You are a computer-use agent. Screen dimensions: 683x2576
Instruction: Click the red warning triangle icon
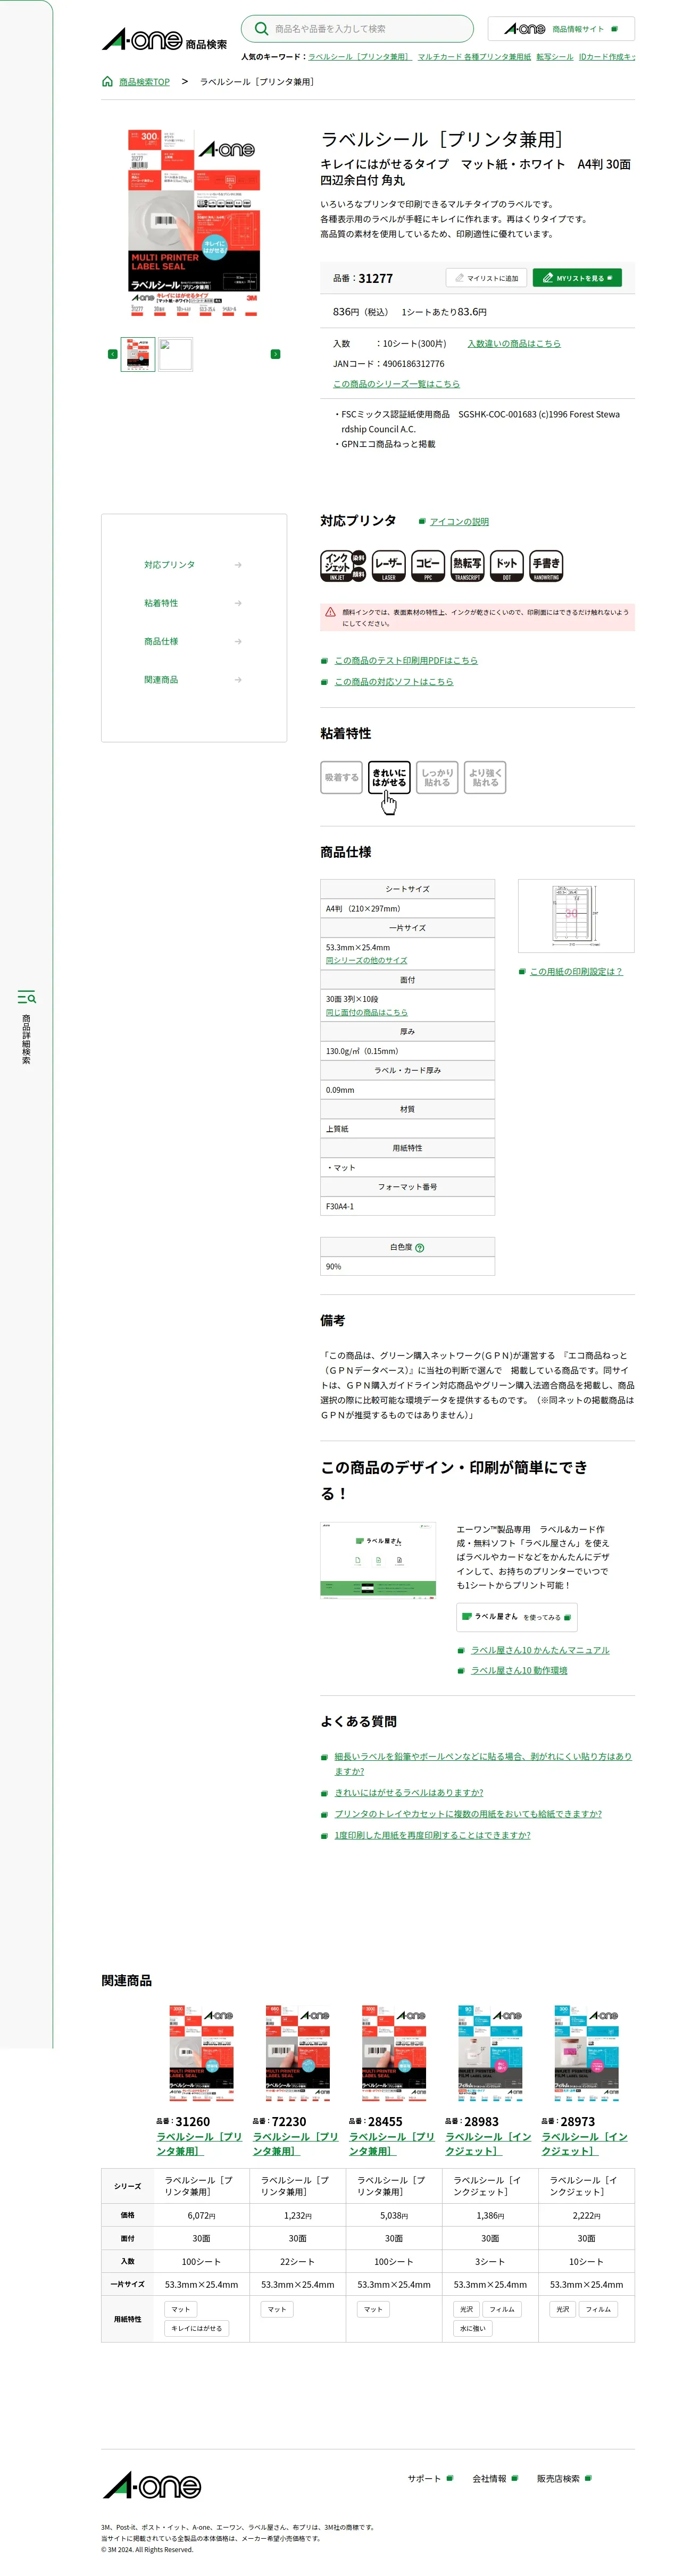click(330, 612)
